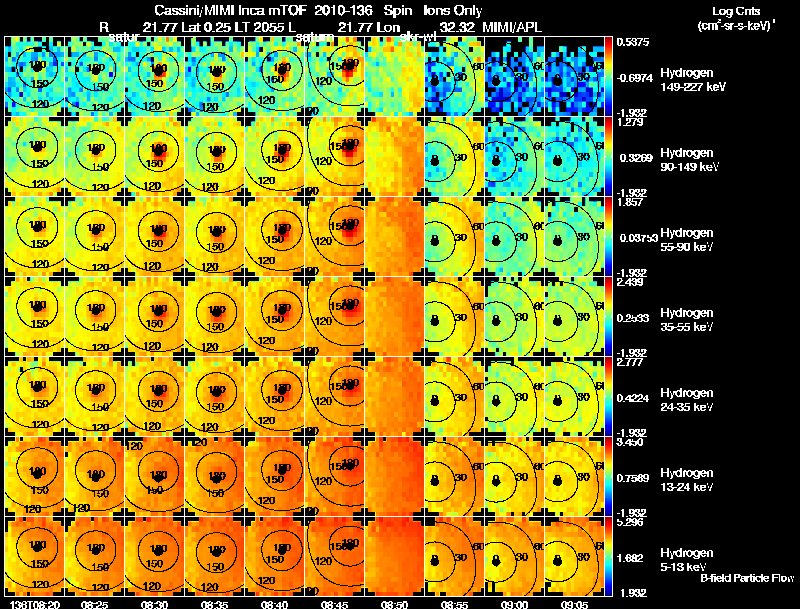Image resolution: width=800 pixels, height=609 pixels.
Task: Click the color bar beside Hydrogen 55-90 keV
Action: coord(608,236)
